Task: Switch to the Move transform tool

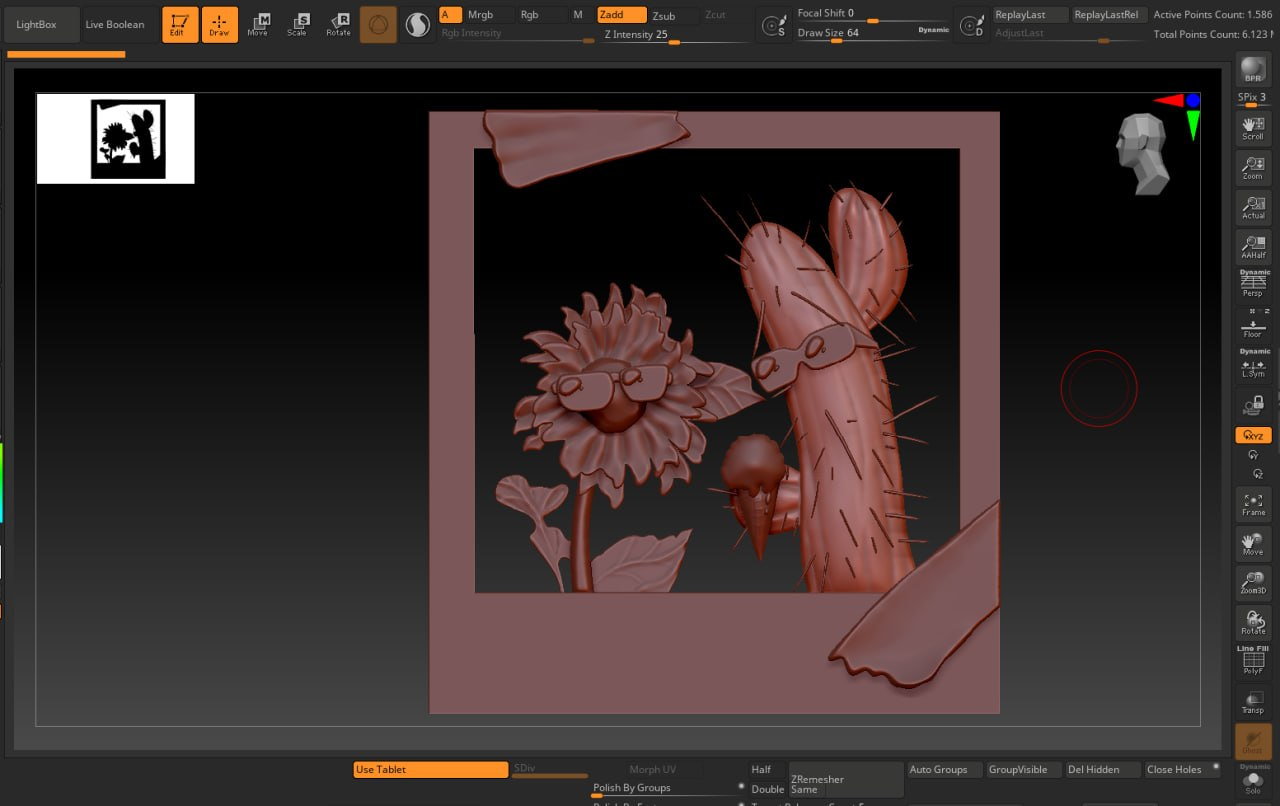Action: click(258, 24)
